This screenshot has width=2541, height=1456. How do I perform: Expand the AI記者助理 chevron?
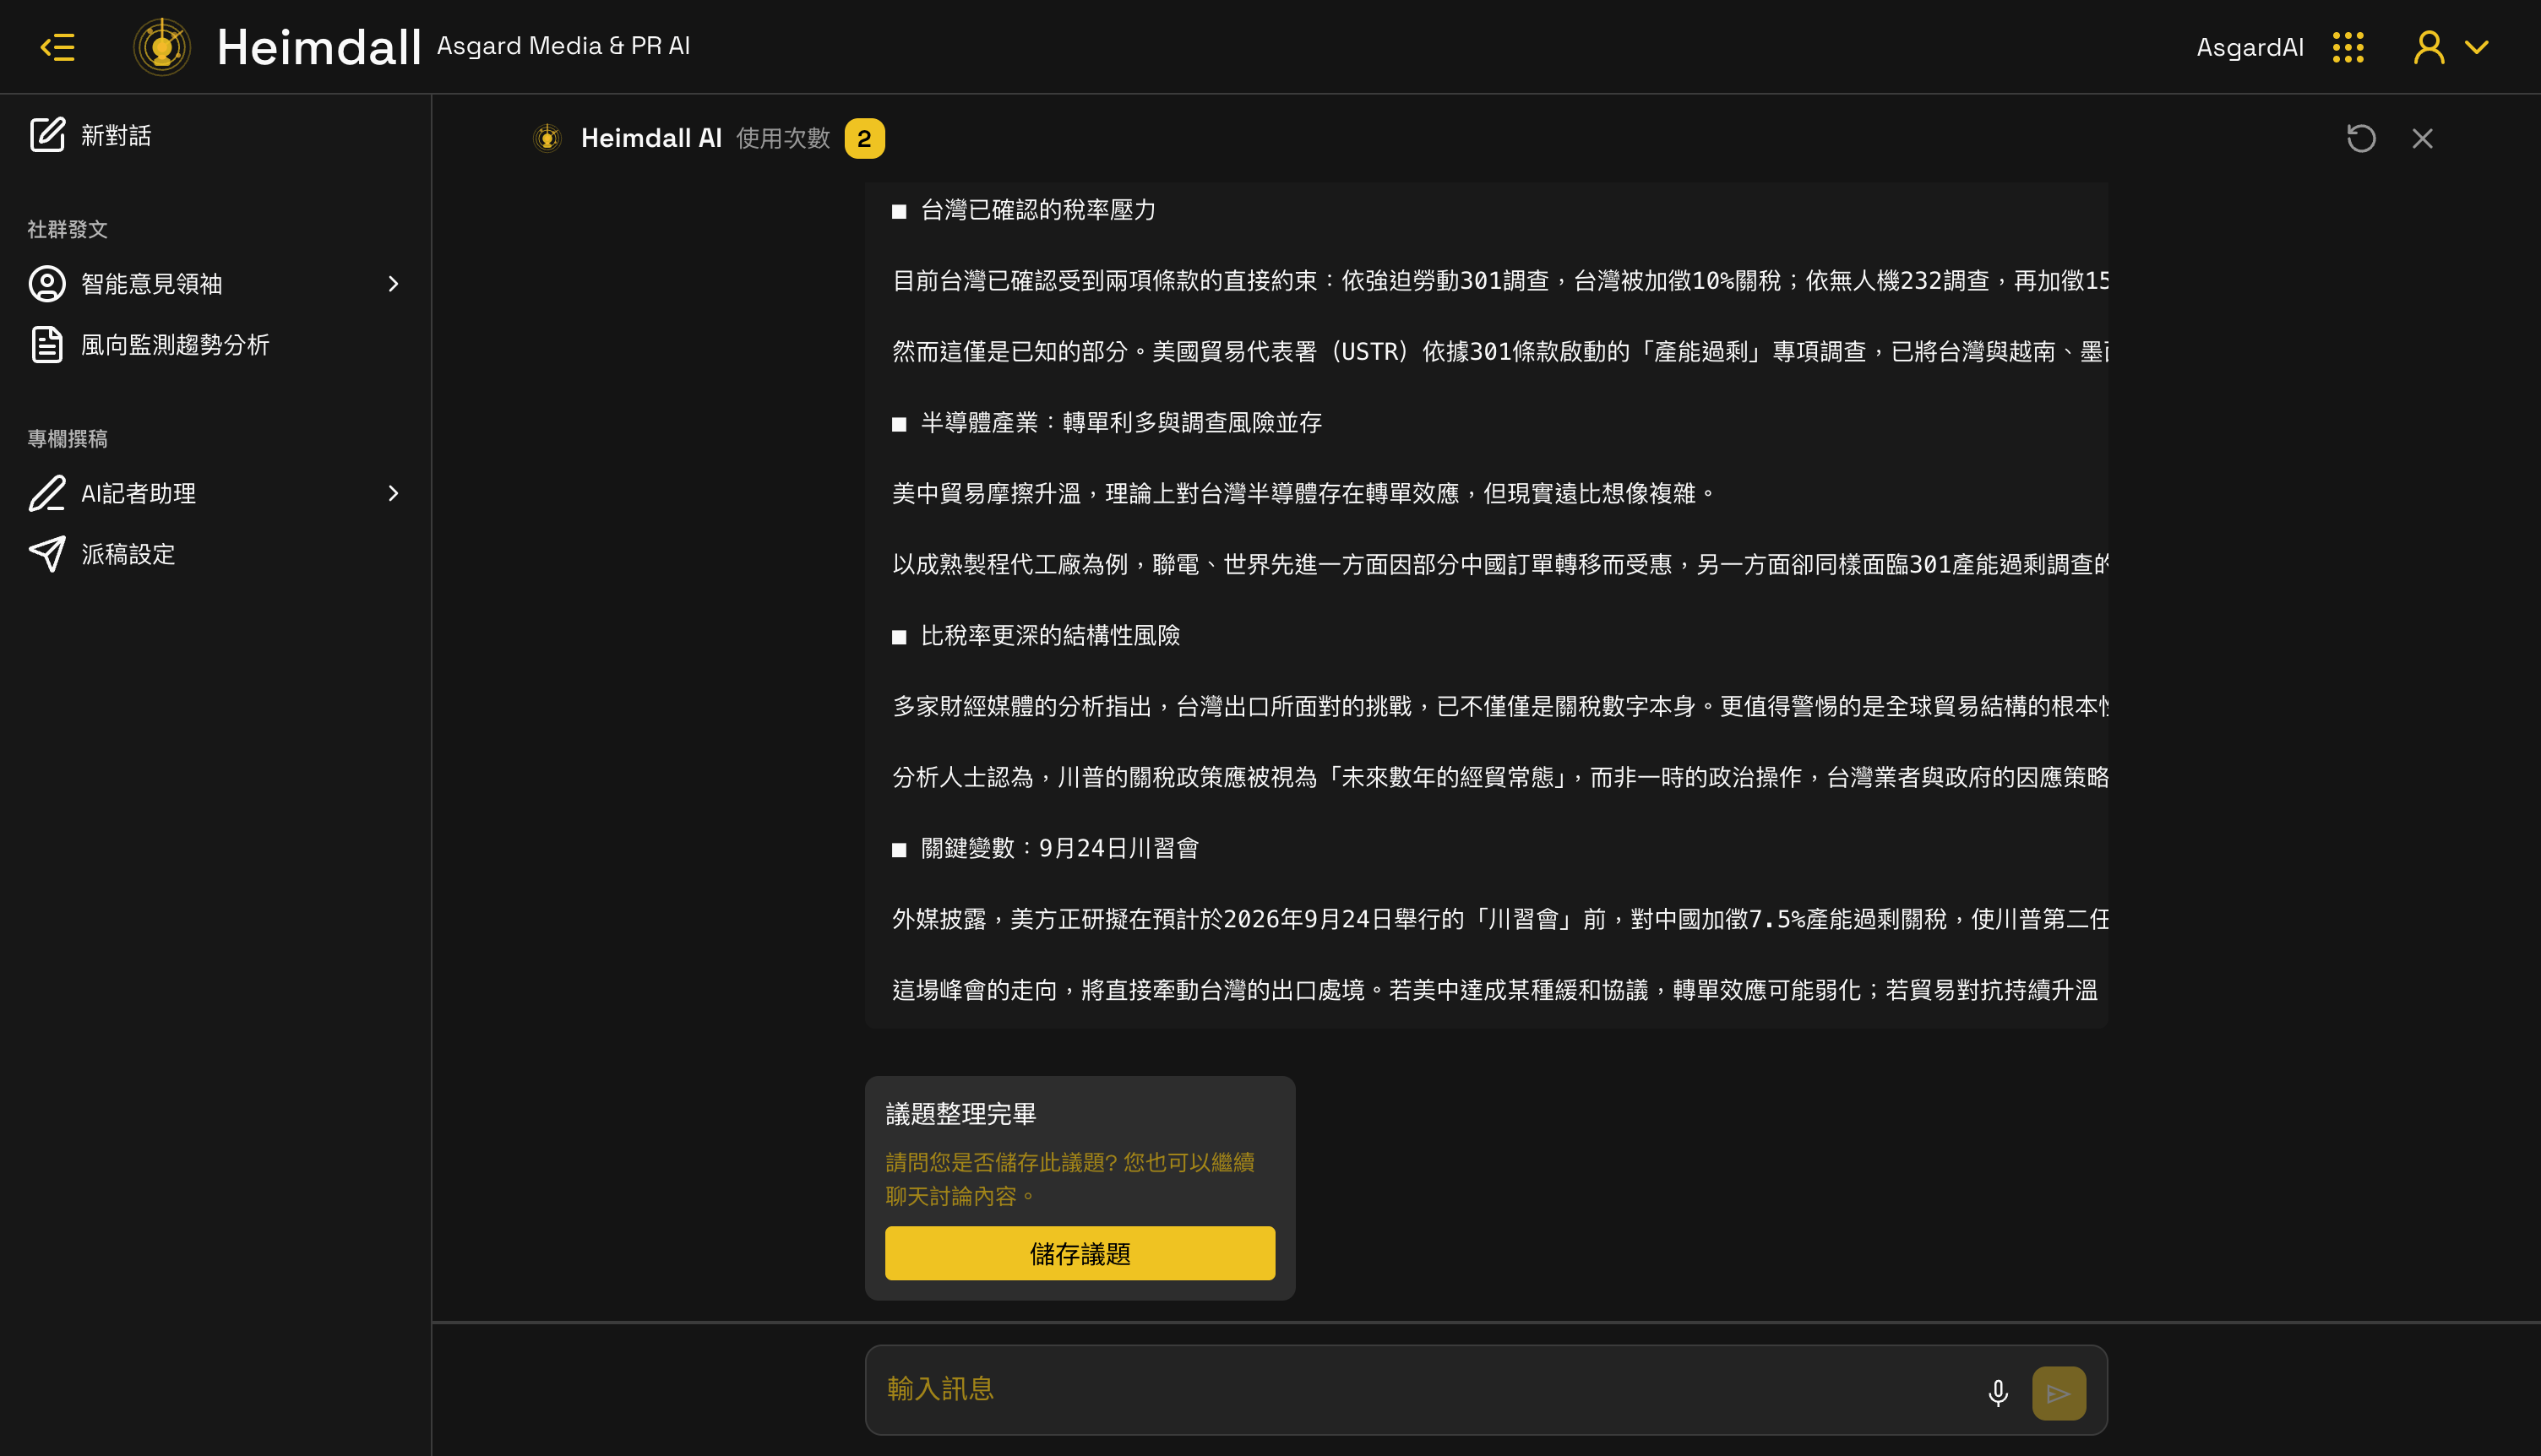393,494
